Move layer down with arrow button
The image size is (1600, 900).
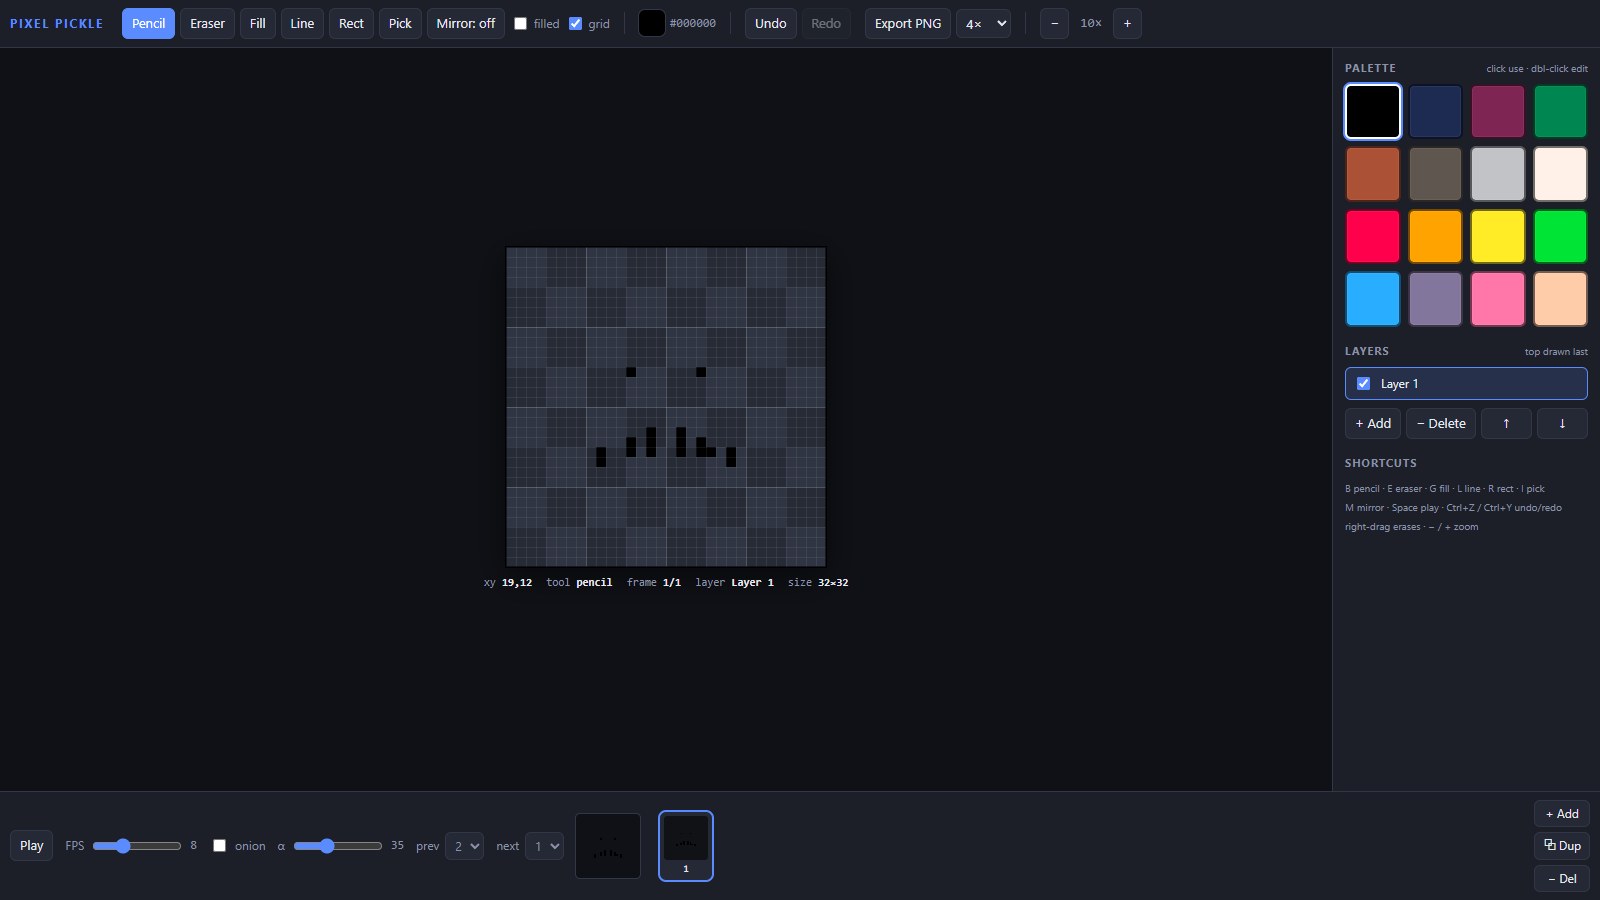(x=1562, y=423)
